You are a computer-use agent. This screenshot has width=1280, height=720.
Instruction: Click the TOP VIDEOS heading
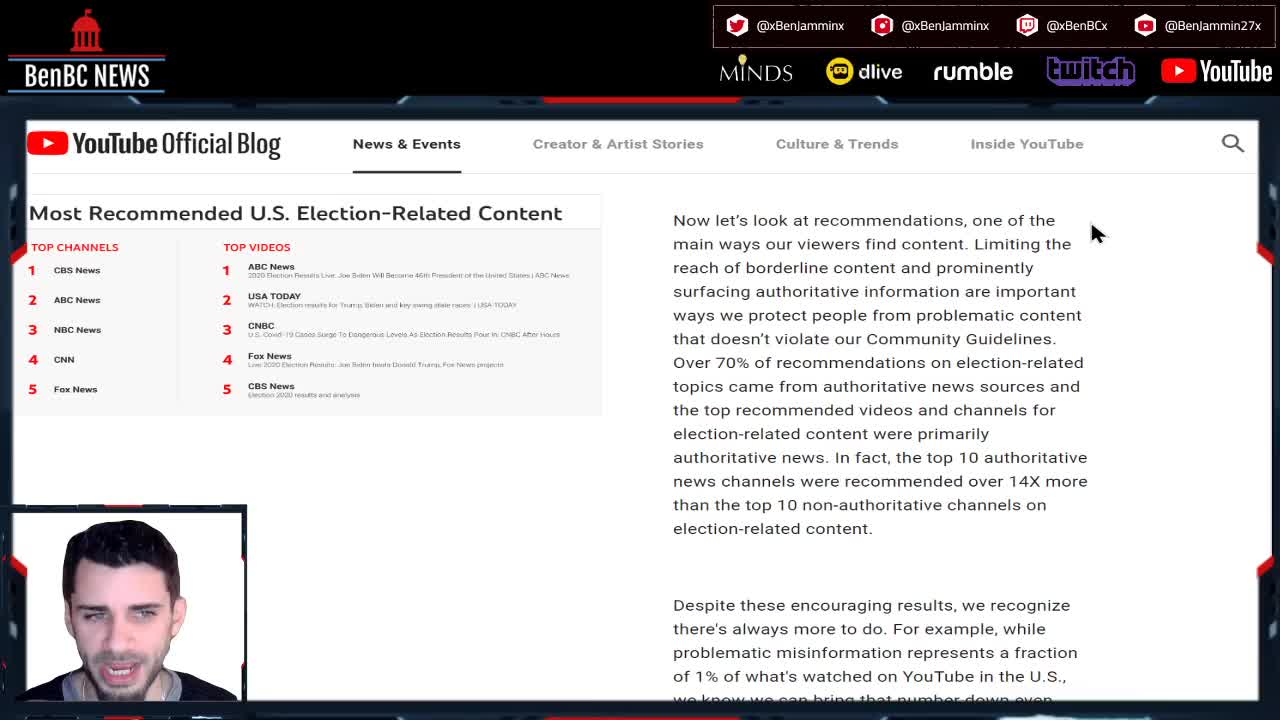pyautogui.click(x=257, y=247)
